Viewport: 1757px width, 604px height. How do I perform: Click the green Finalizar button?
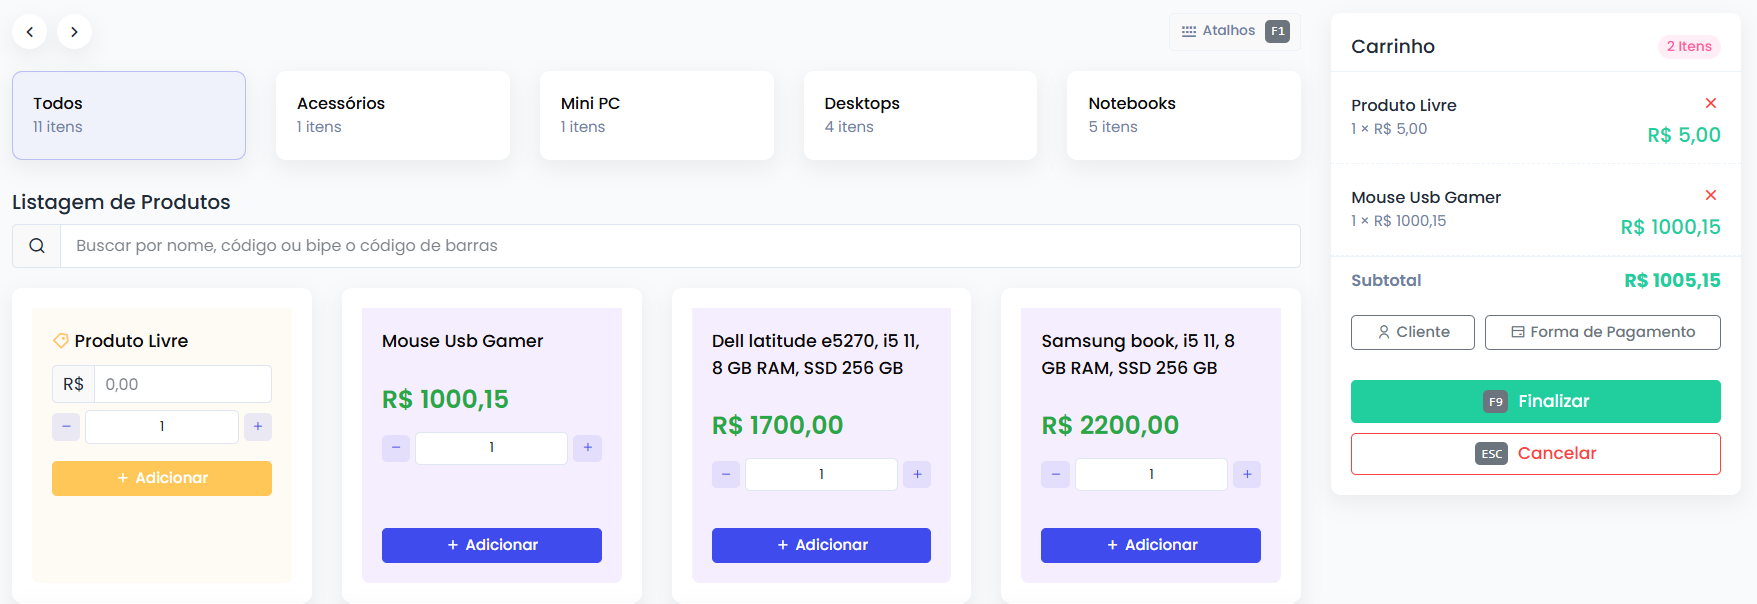click(x=1536, y=401)
